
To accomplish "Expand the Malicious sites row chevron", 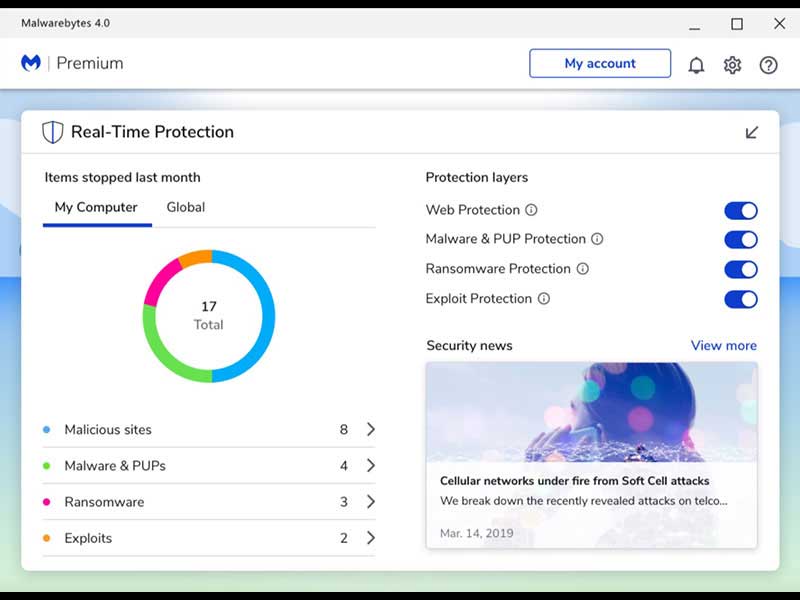I will (x=370, y=429).
